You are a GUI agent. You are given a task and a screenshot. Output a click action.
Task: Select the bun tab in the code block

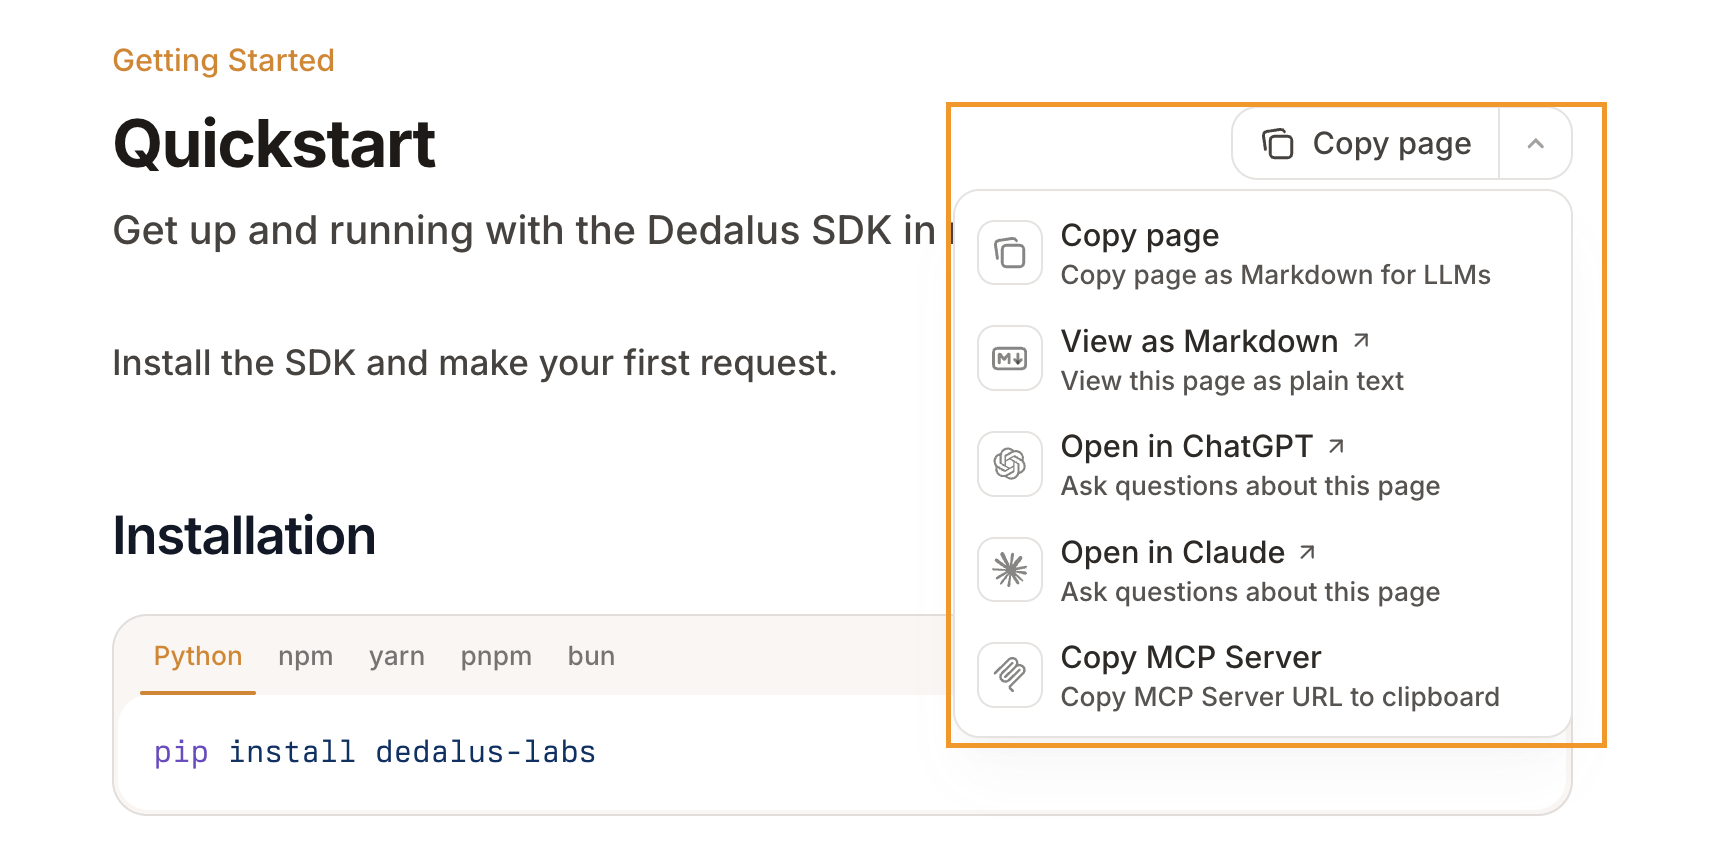[x=591, y=656]
